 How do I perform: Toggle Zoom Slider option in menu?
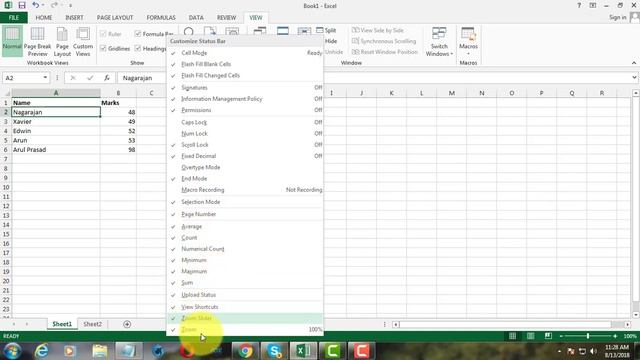click(245, 318)
